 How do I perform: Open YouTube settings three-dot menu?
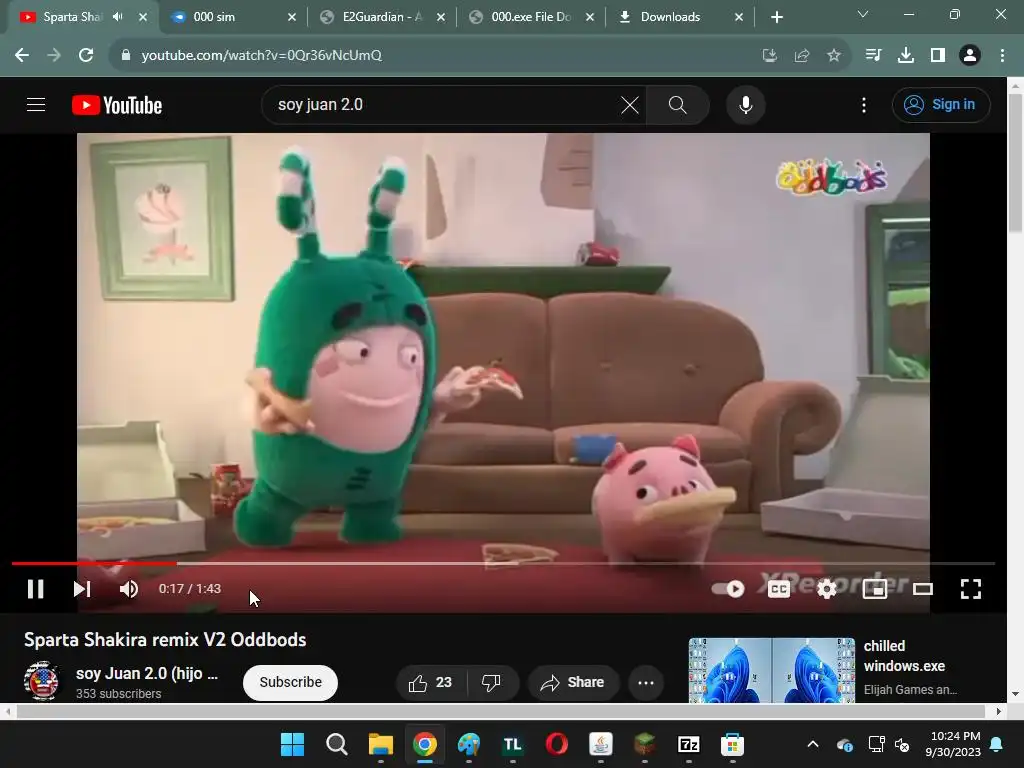pos(864,104)
